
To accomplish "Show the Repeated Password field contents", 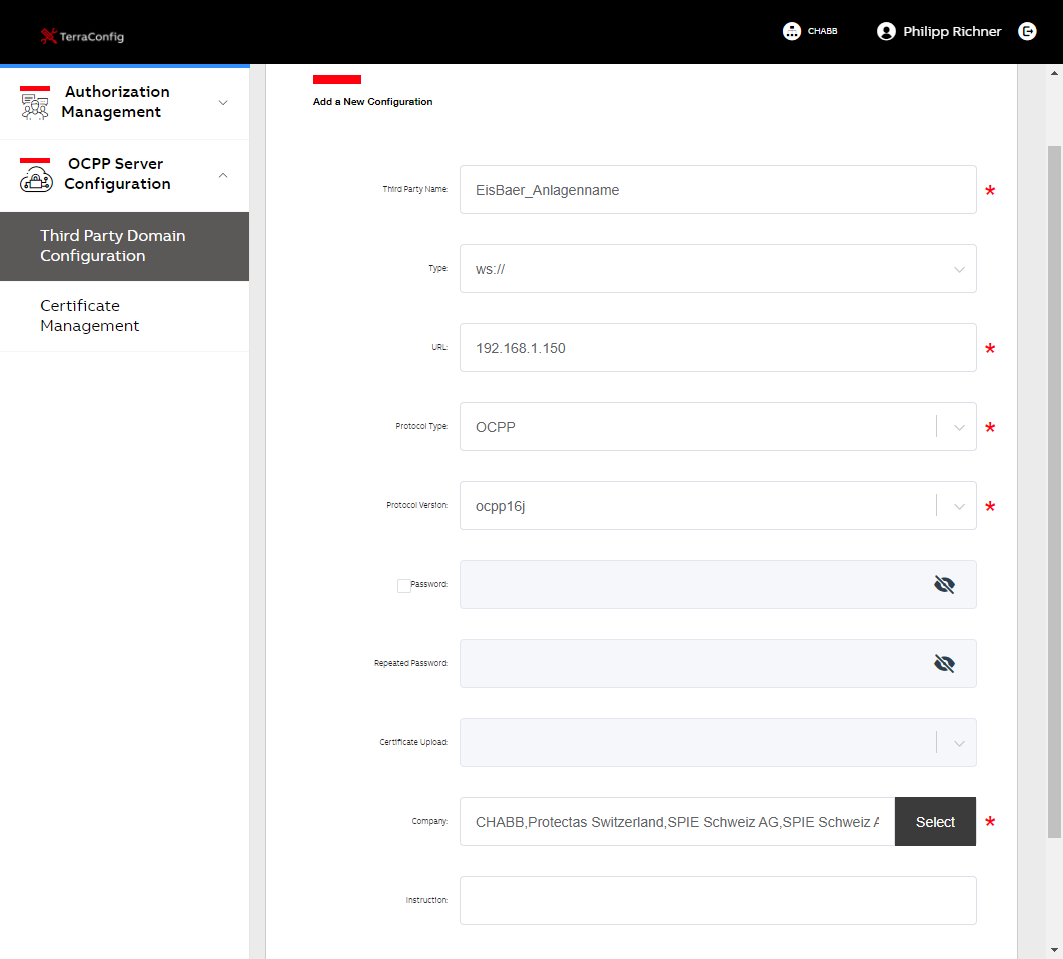I will tap(944, 664).
